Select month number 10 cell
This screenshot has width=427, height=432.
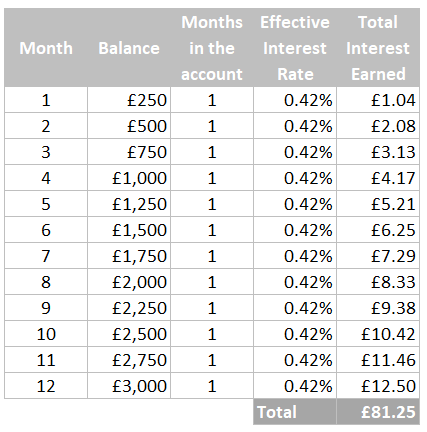[x=46, y=334]
